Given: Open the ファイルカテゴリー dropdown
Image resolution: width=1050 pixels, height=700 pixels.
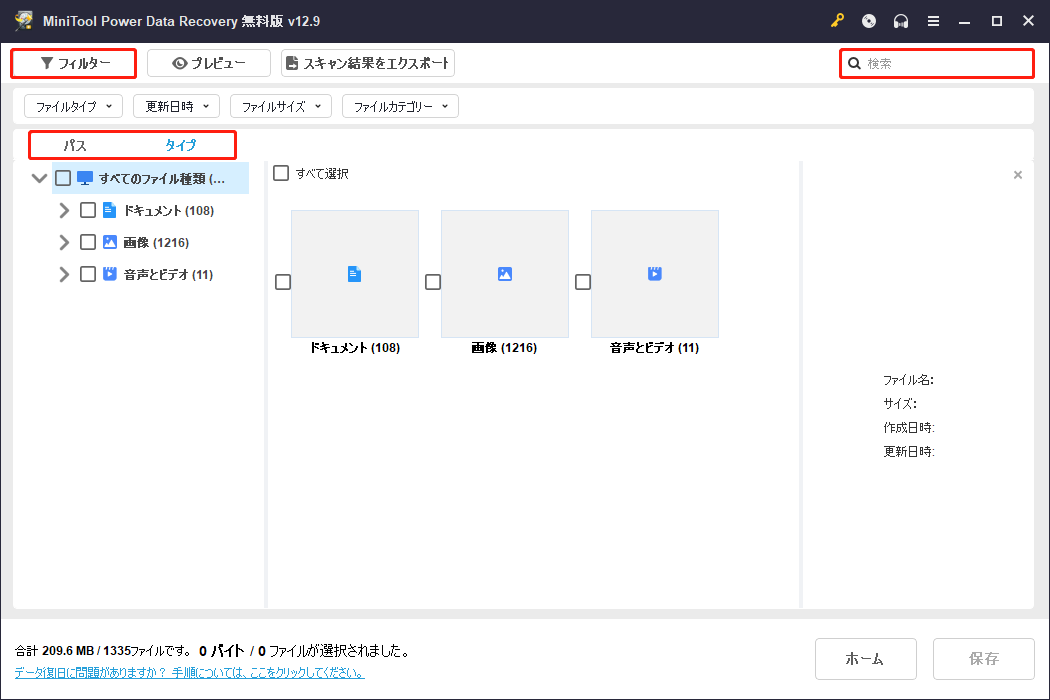Looking at the screenshot, I should [400, 106].
